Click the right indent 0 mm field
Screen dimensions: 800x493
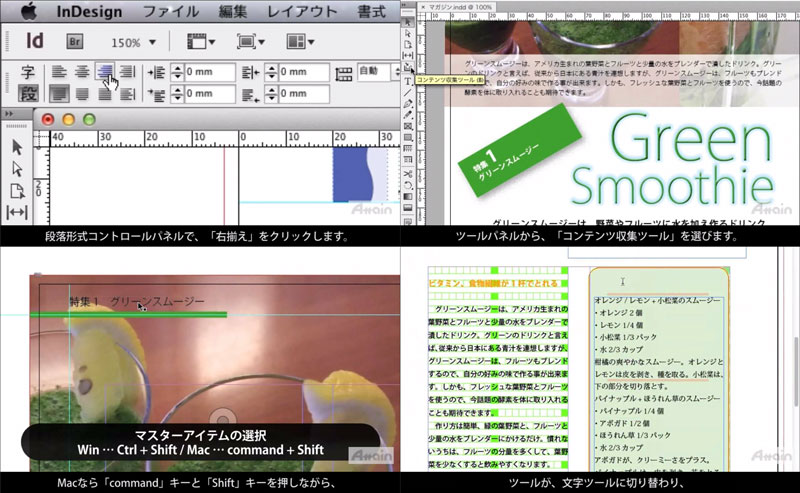304,72
